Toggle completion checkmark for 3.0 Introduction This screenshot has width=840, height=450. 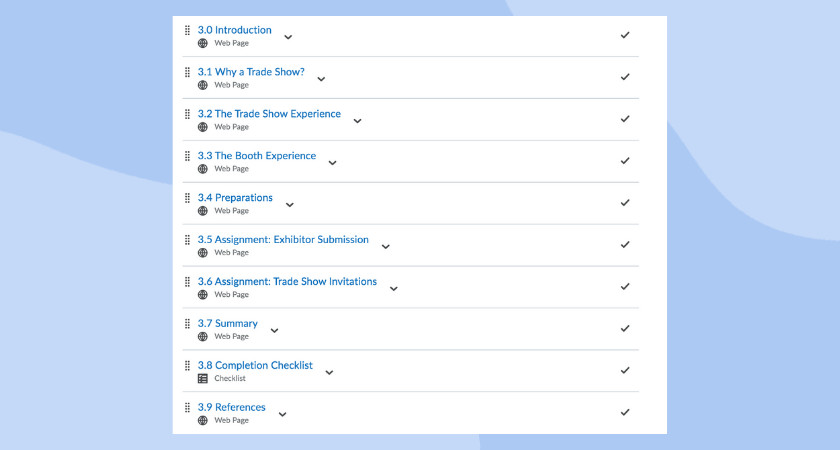click(625, 35)
